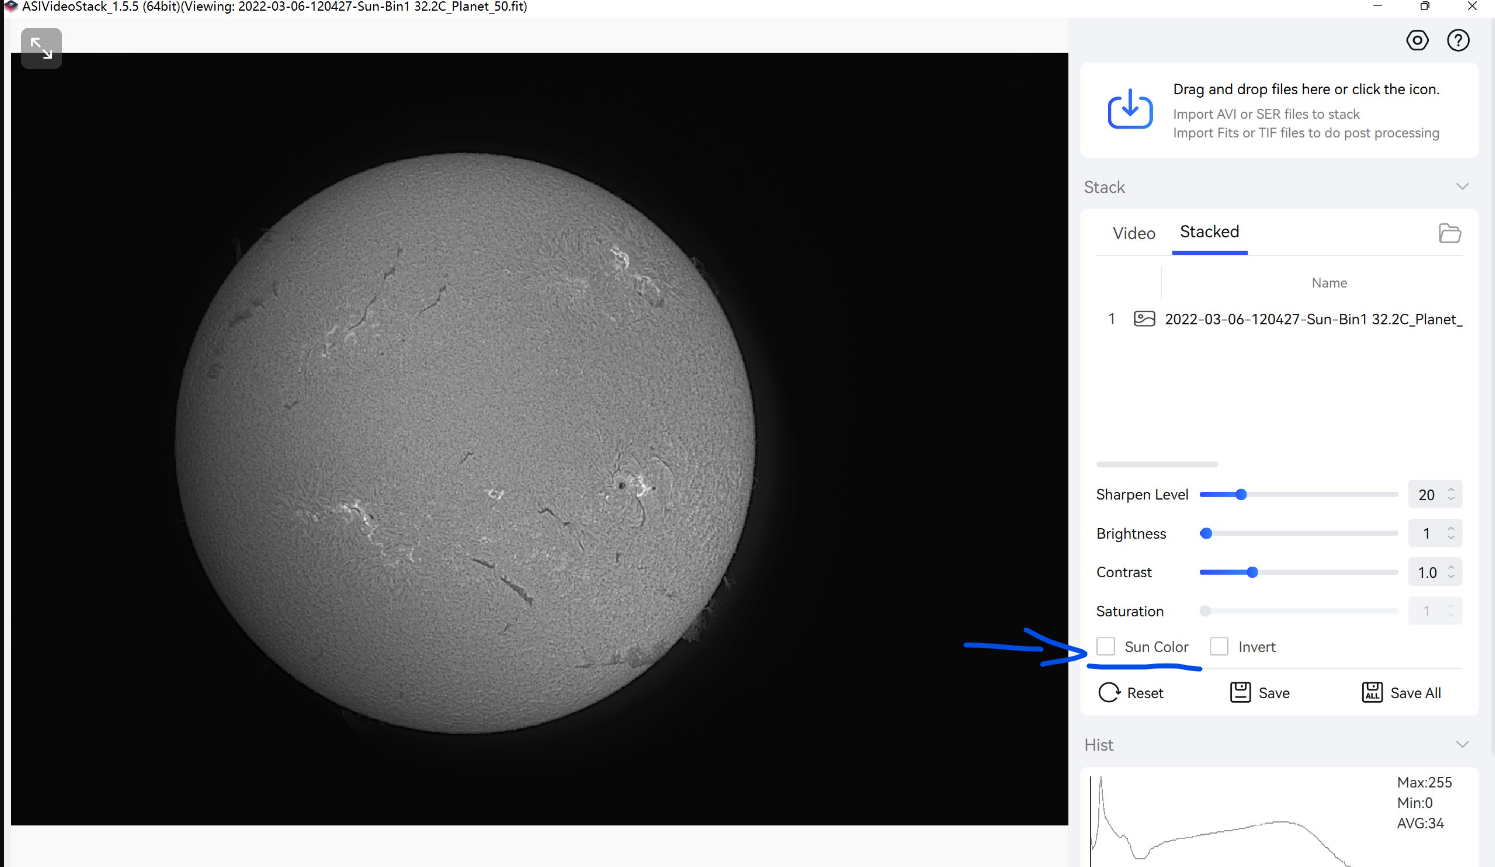Click 'Import AVI or SER files to stack' text
The height and width of the screenshot is (867, 1495).
[1266, 114]
